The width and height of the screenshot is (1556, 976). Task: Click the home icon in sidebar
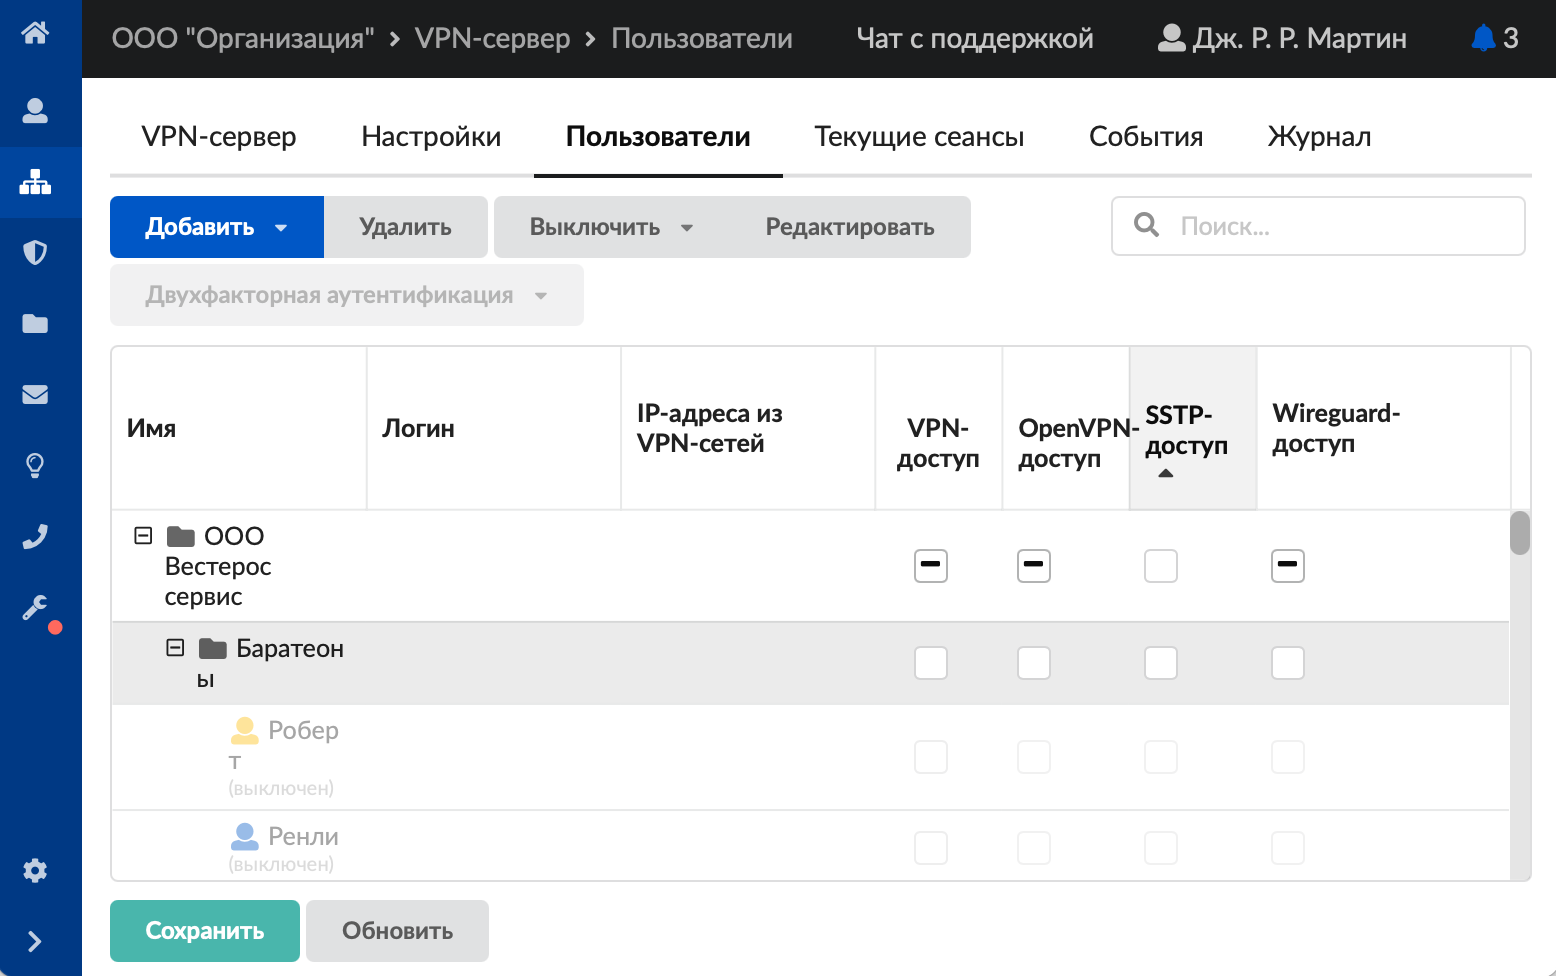[x=35, y=33]
